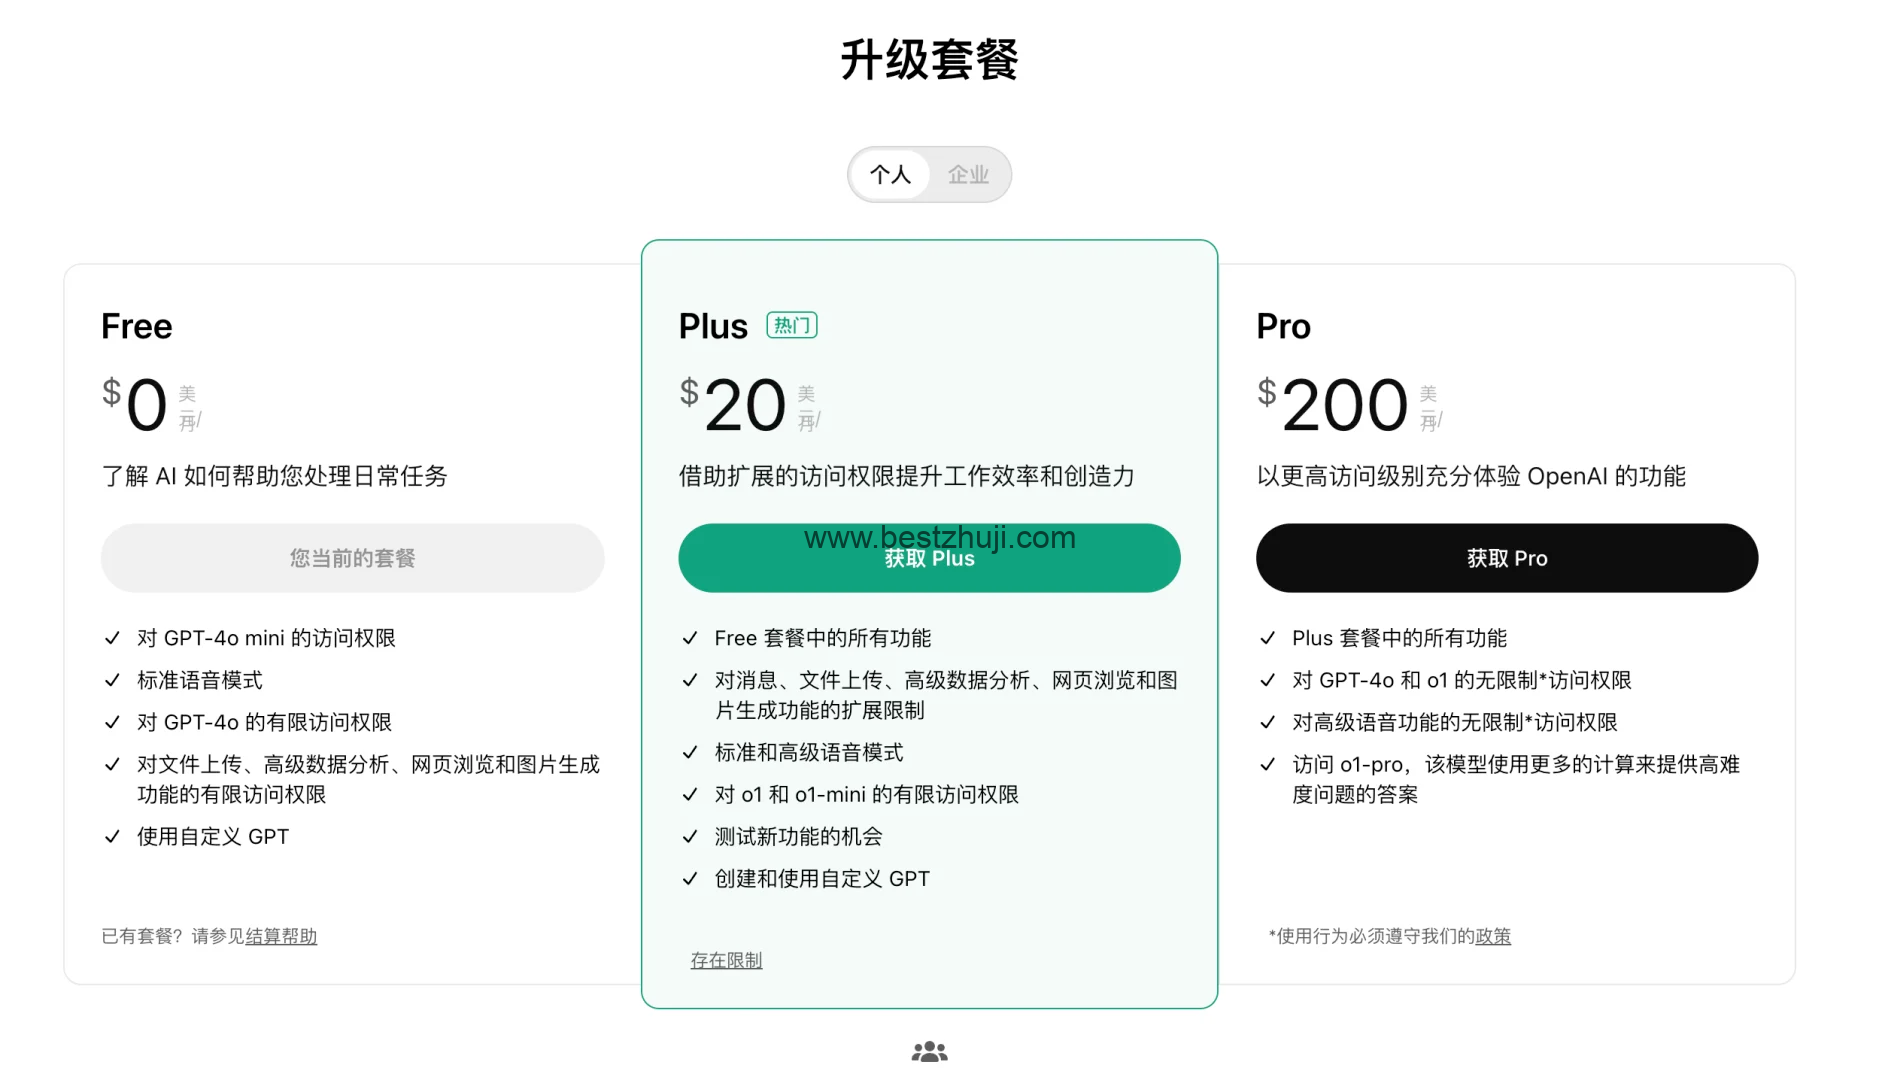Screen dimensions: 1879x1080
Task: Select the 个人/企业 switch control
Action: 929,174
